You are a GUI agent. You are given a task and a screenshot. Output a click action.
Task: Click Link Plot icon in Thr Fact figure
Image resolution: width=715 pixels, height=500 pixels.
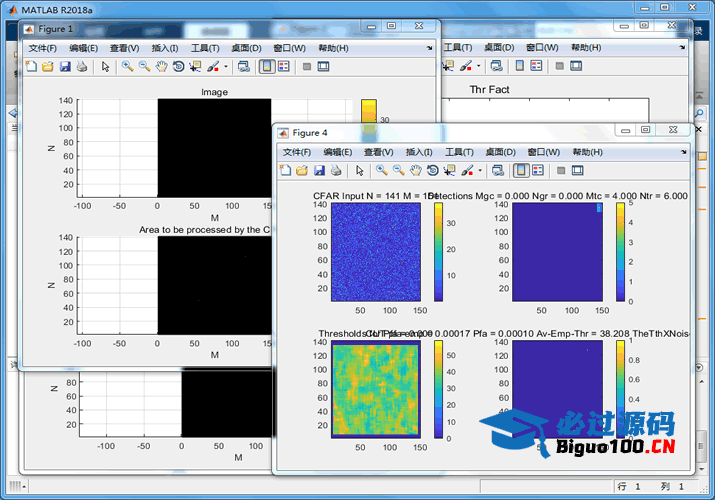497,66
